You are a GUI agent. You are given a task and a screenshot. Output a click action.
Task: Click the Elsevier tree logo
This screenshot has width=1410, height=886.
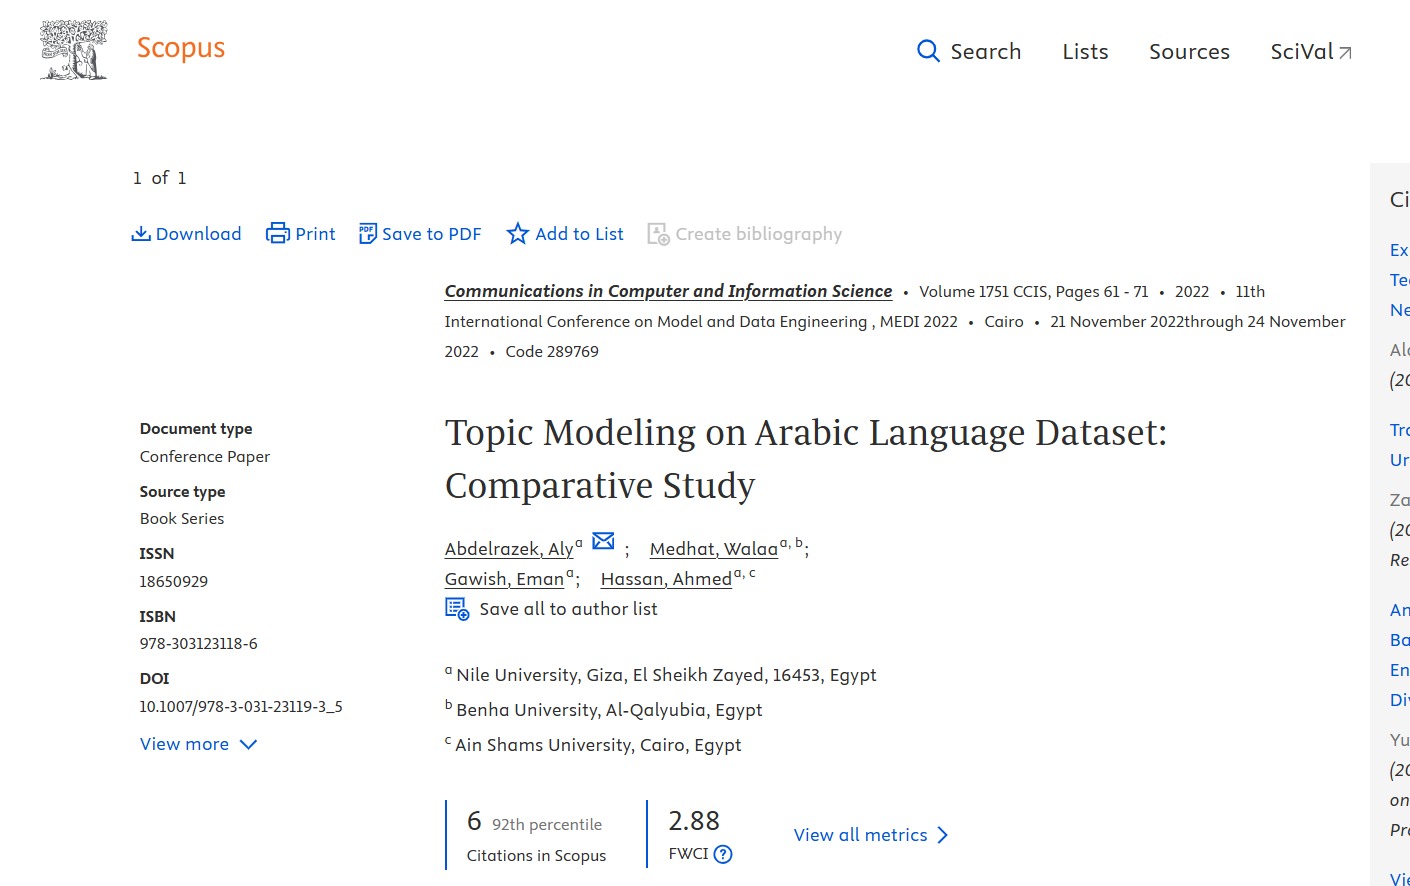click(73, 50)
